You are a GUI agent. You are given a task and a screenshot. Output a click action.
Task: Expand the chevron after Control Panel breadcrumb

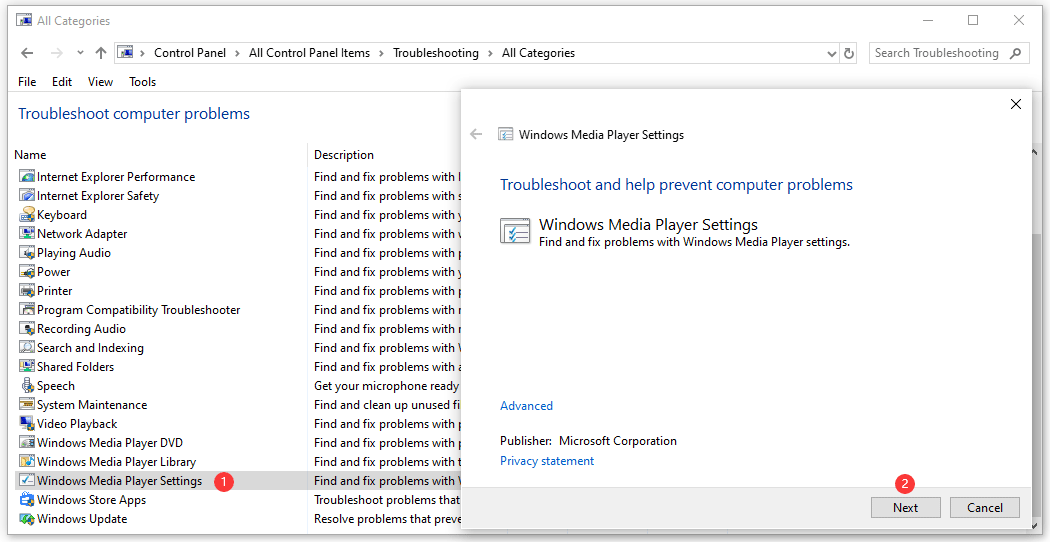click(237, 53)
